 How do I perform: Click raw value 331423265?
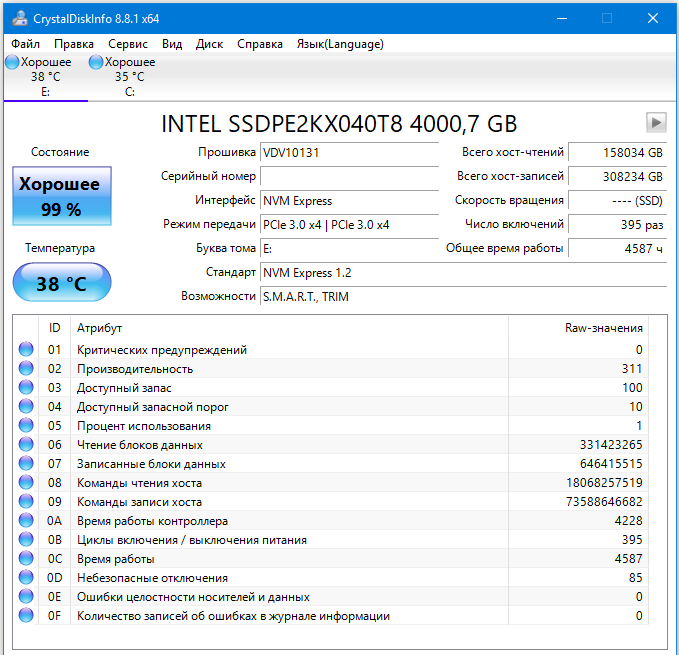coord(611,445)
